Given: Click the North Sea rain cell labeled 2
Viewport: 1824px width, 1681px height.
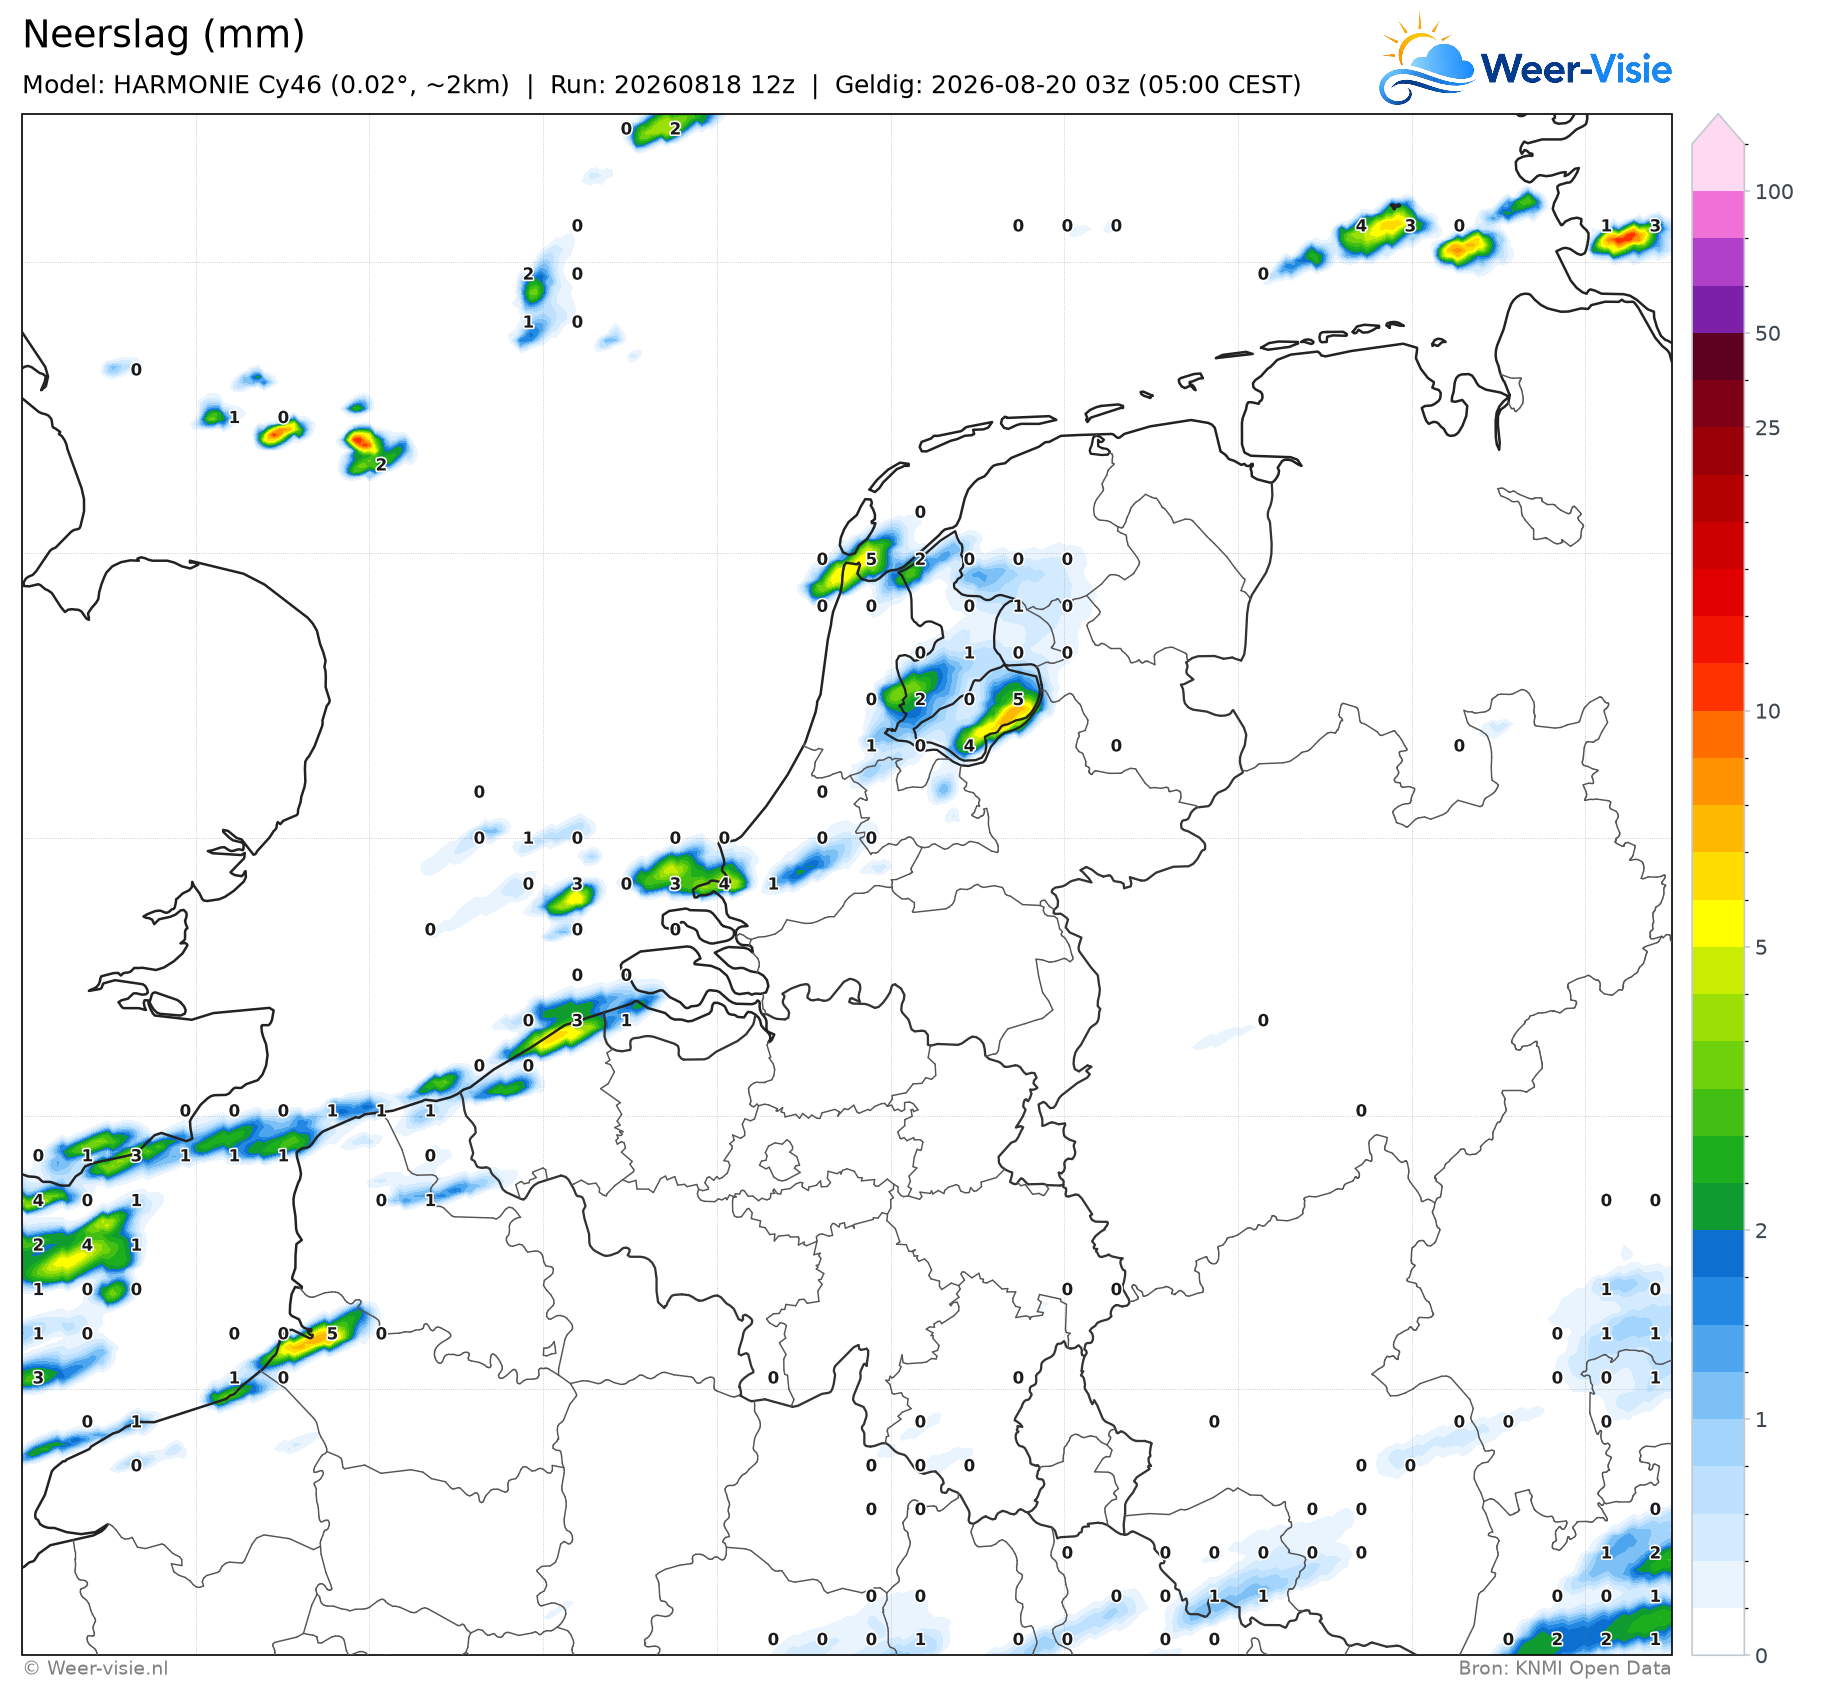Looking at the screenshot, I should pyautogui.click(x=369, y=448).
